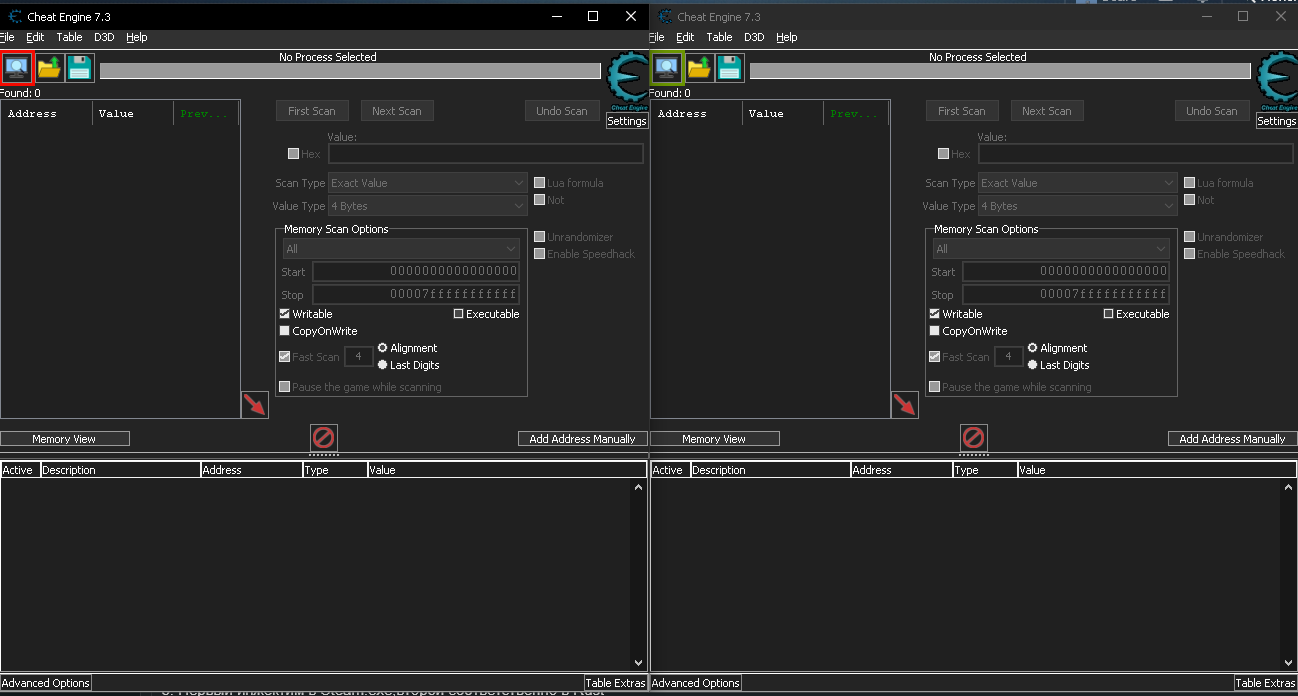Click the Cheat Engine logo in left window

[628, 80]
